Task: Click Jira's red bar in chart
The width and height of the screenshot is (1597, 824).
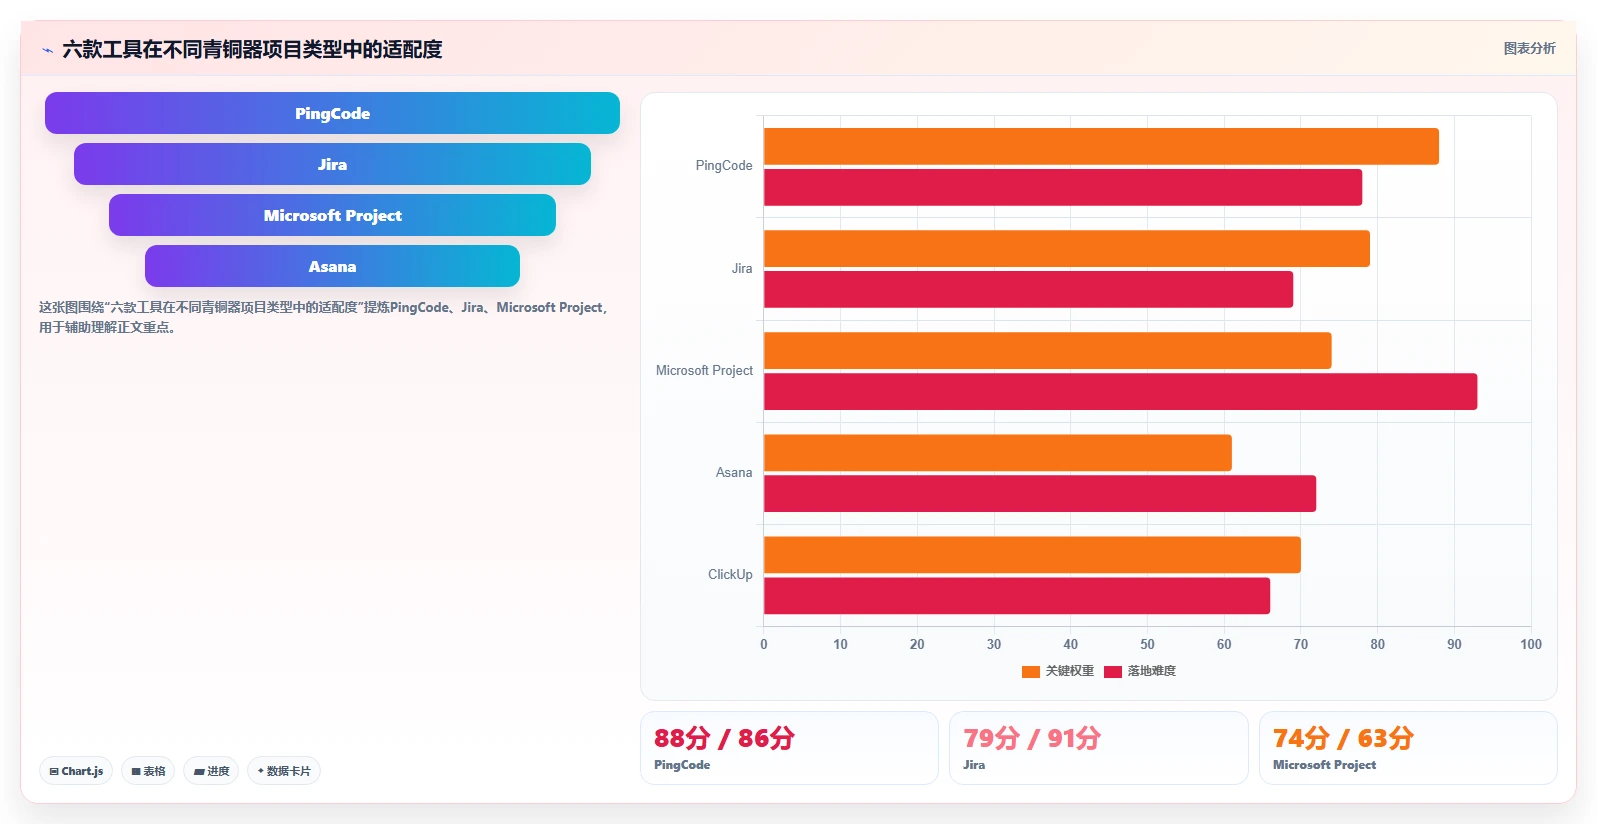Action: point(1028,289)
